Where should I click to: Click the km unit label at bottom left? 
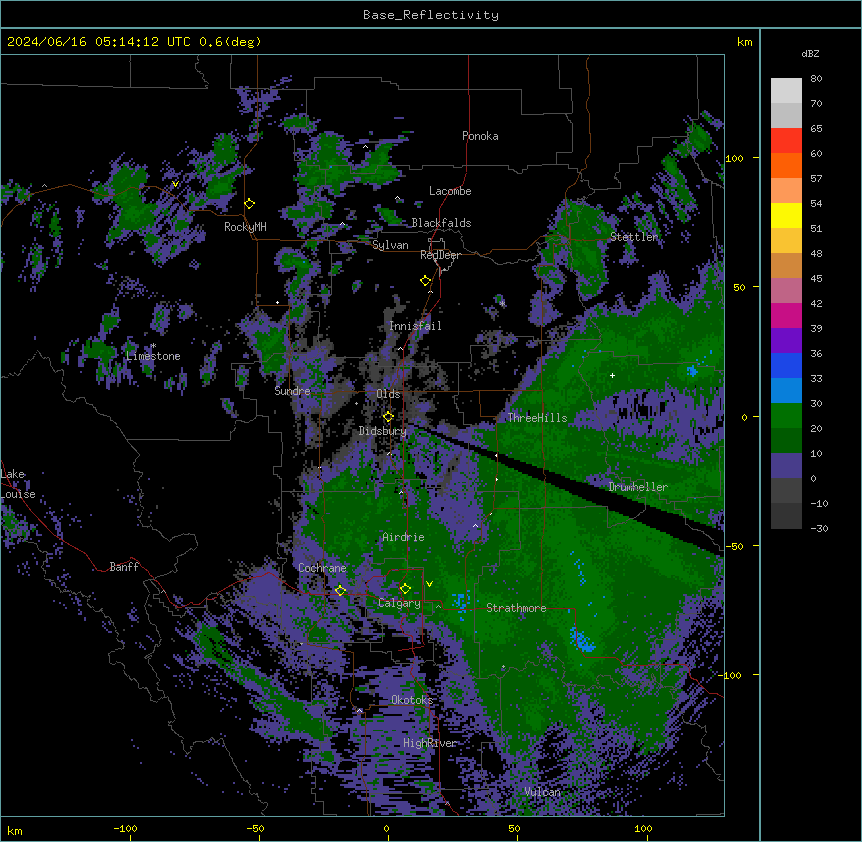tap(15, 830)
